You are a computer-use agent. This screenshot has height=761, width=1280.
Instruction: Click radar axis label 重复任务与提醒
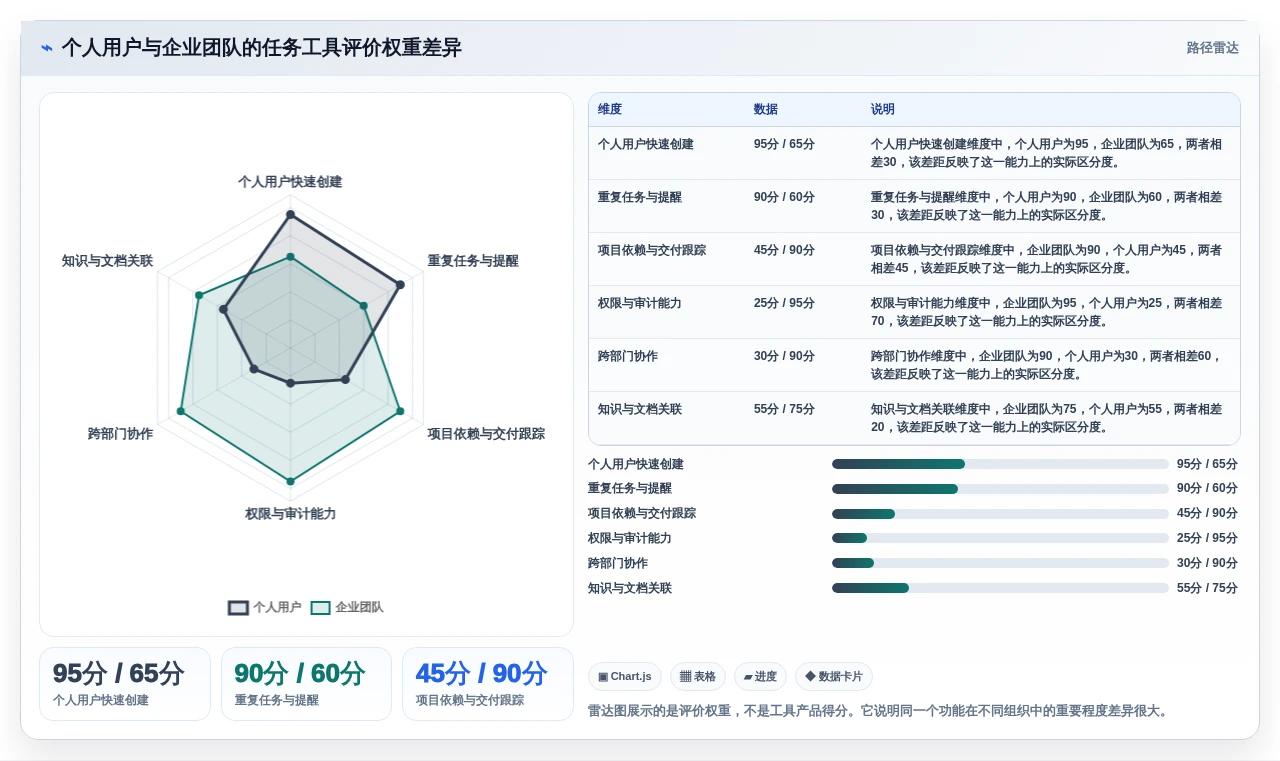click(473, 261)
